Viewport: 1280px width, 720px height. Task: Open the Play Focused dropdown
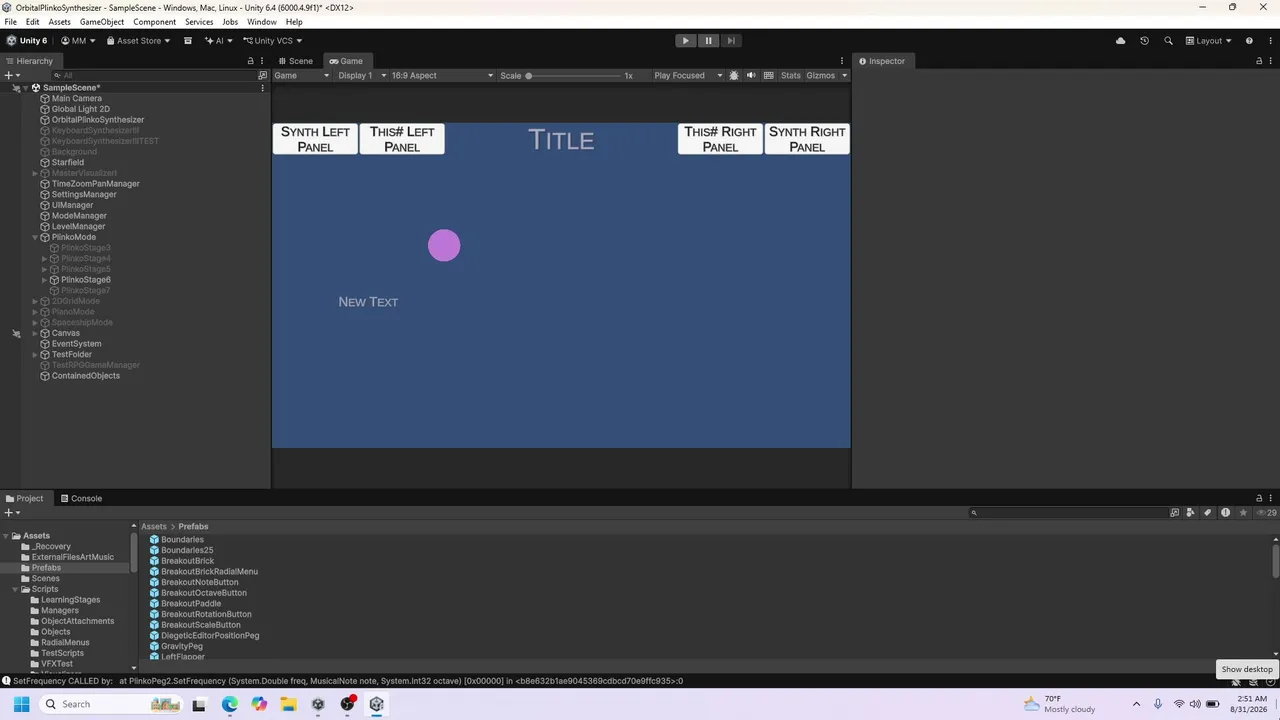pyautogui.click(x=688, y=76)
